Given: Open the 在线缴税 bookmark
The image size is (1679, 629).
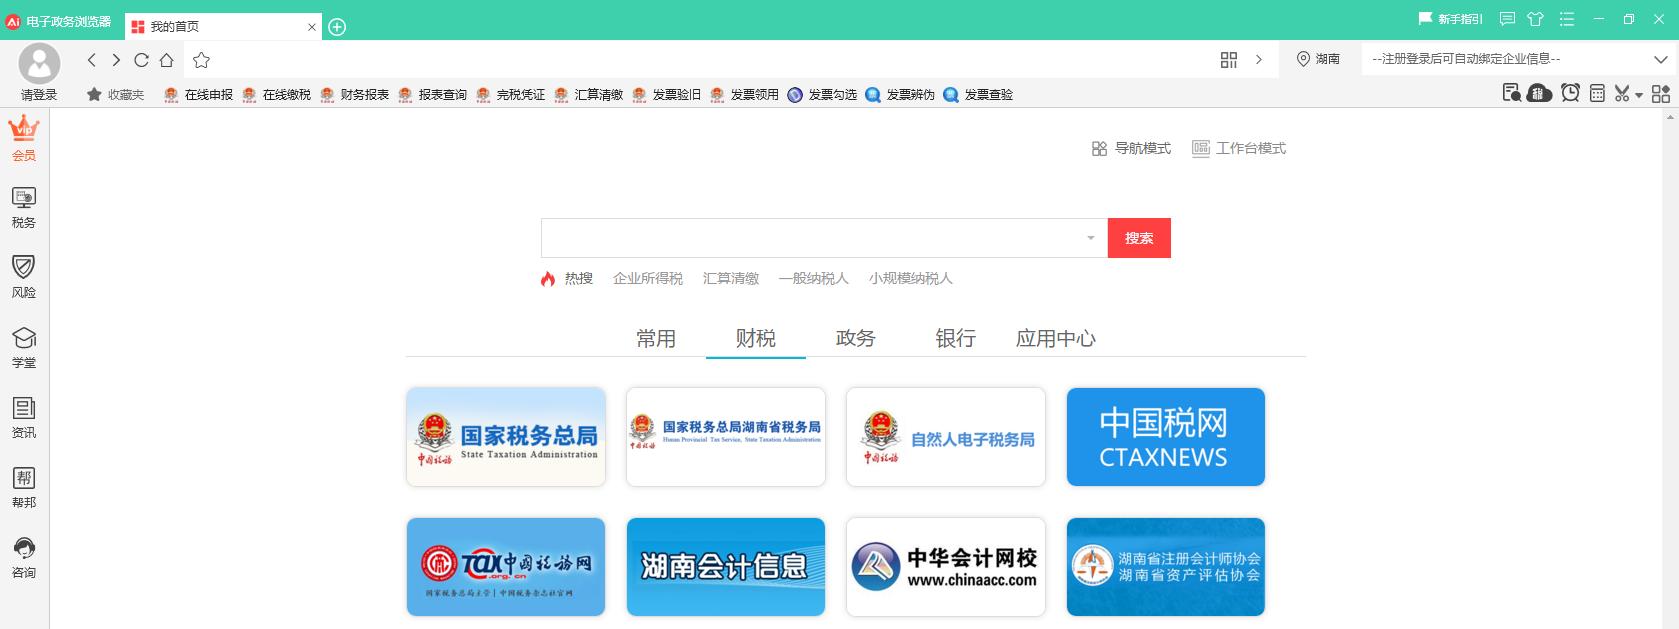Looking at the screenshot, I should (276, 94).
